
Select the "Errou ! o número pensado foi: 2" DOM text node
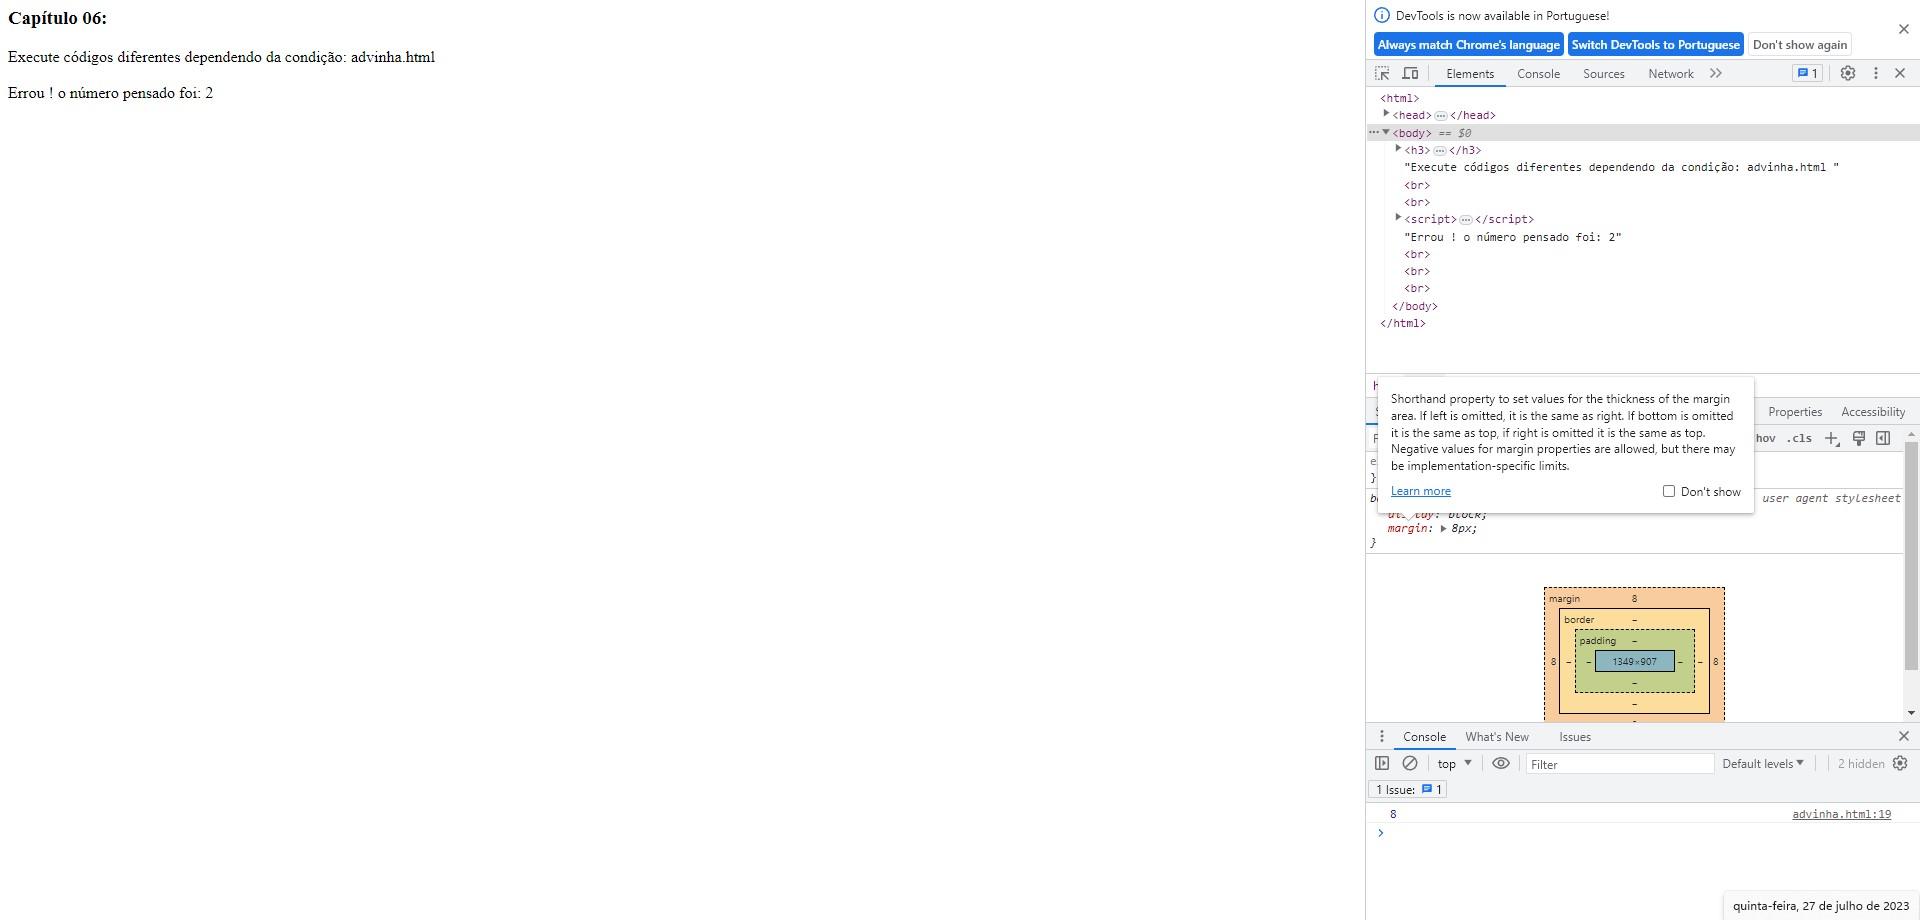(x=1513, y=238)
